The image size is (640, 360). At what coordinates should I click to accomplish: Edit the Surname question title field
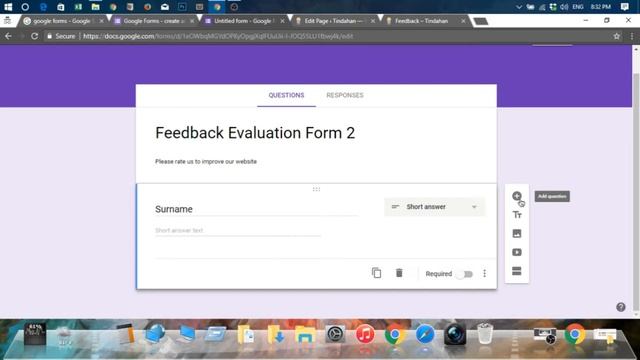256,209
